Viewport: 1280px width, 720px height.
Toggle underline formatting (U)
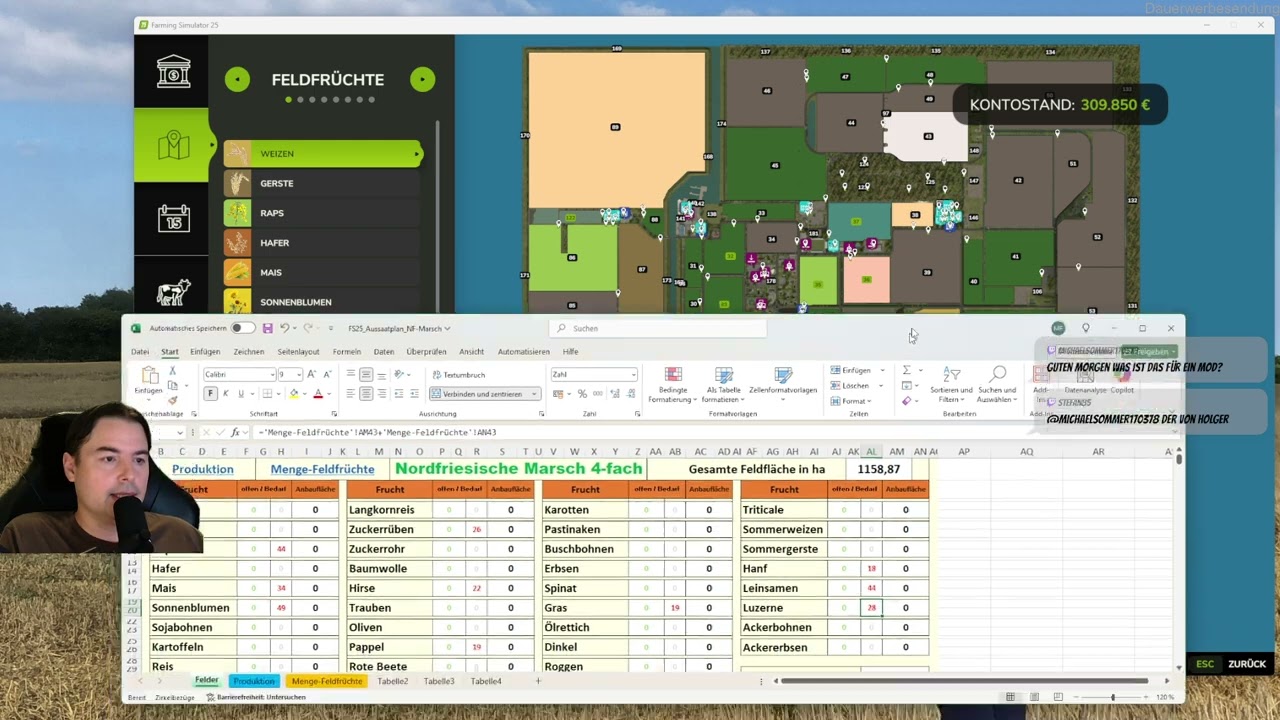pyautogui.click(x=241, y=394)
